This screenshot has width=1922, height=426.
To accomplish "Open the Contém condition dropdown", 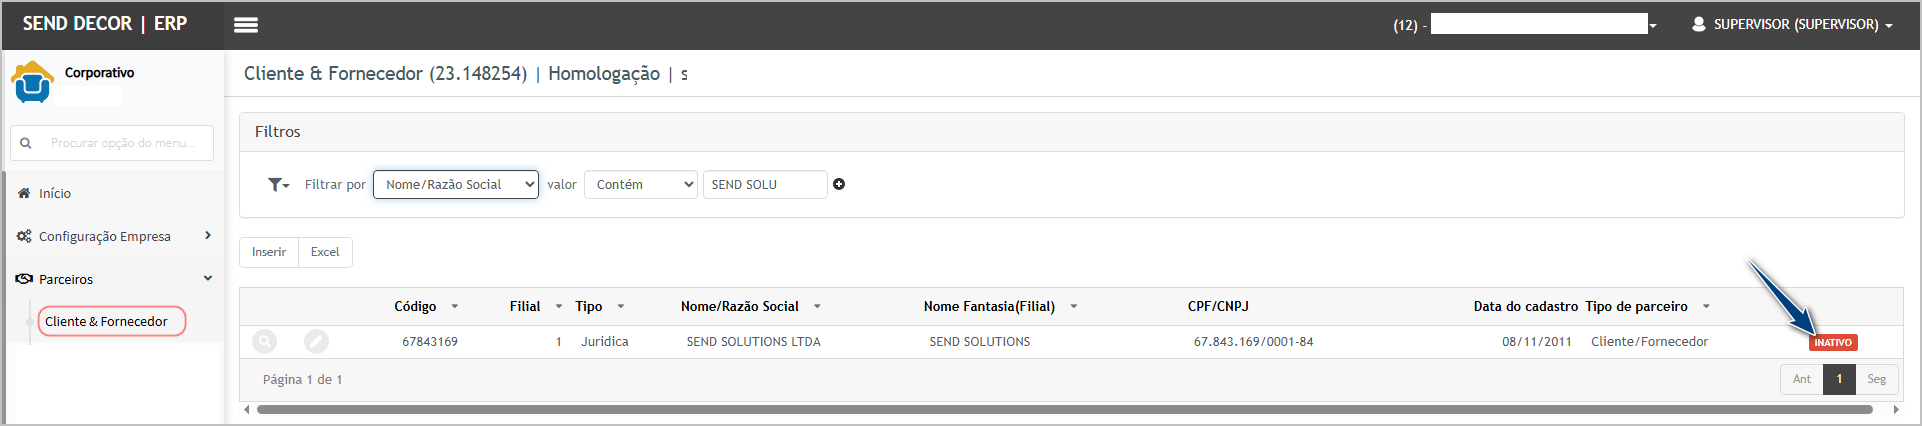I will [641, 184].
